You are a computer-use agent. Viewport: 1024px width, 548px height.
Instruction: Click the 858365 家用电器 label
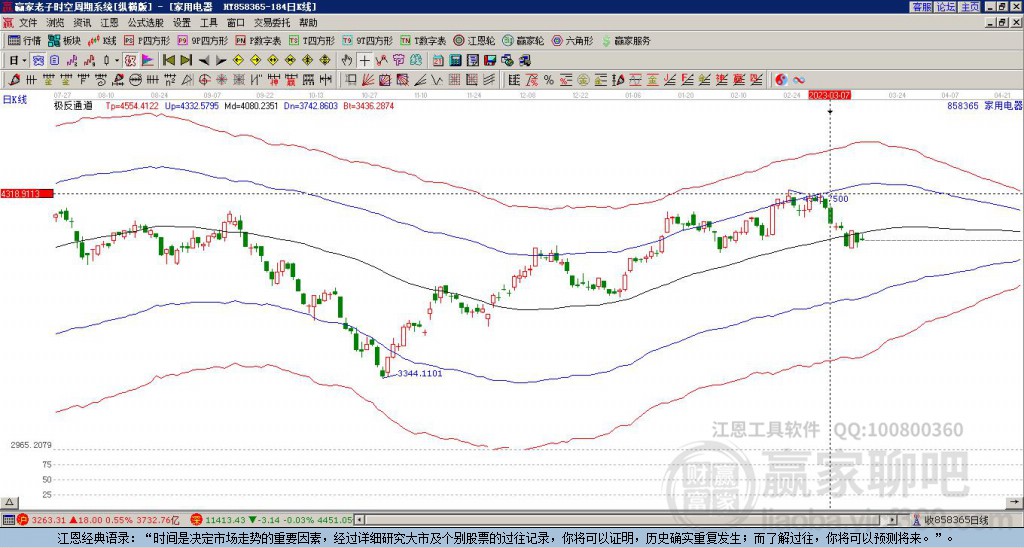point(984,105)
